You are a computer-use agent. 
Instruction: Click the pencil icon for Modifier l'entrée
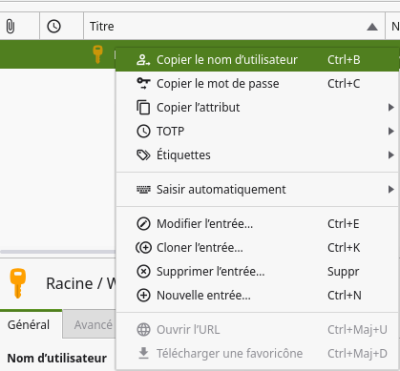(x=143, y=224)
